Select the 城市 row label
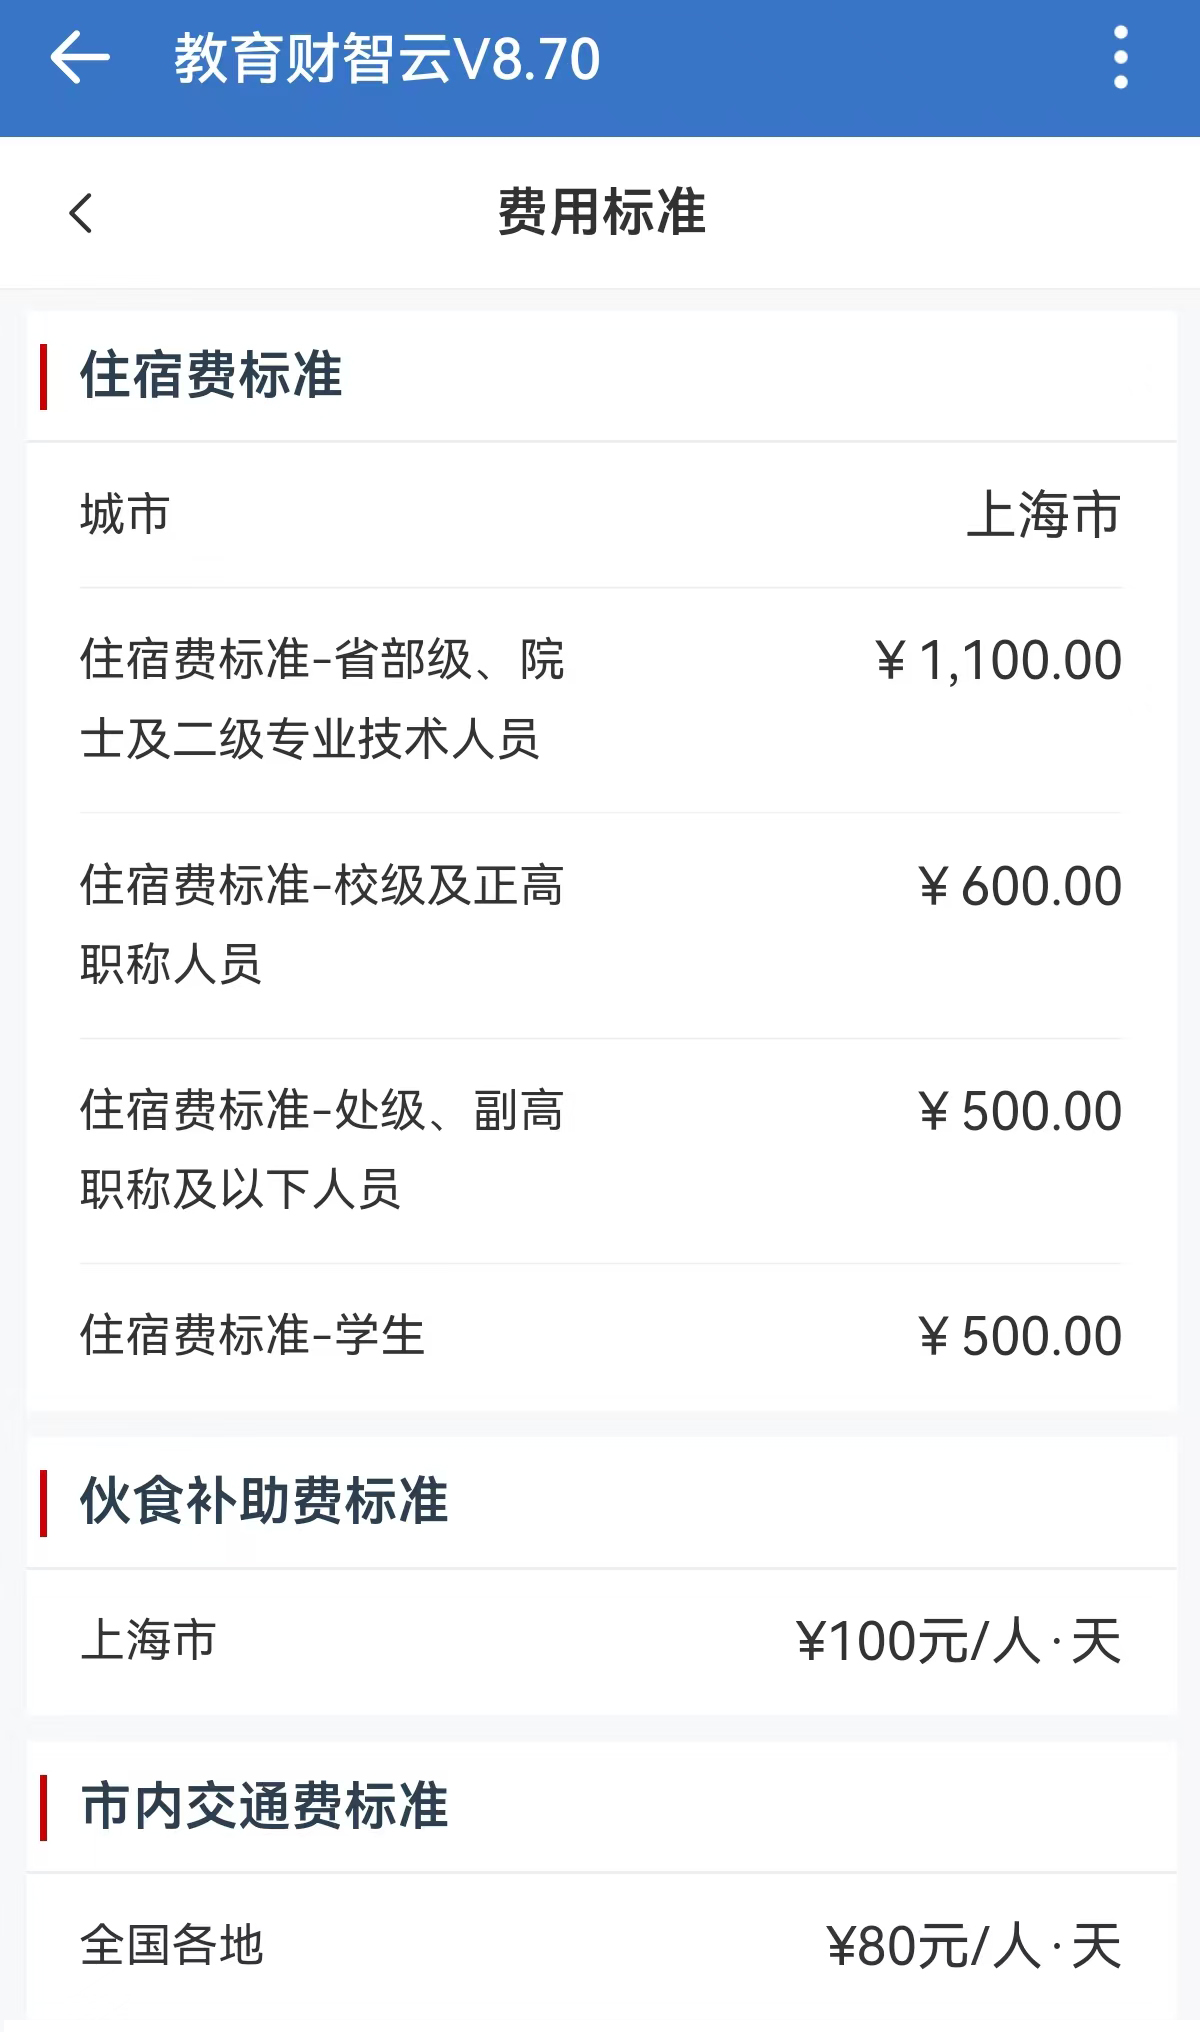The width and height of the screenshot is (1200, 2032). [x=125, y=515]
